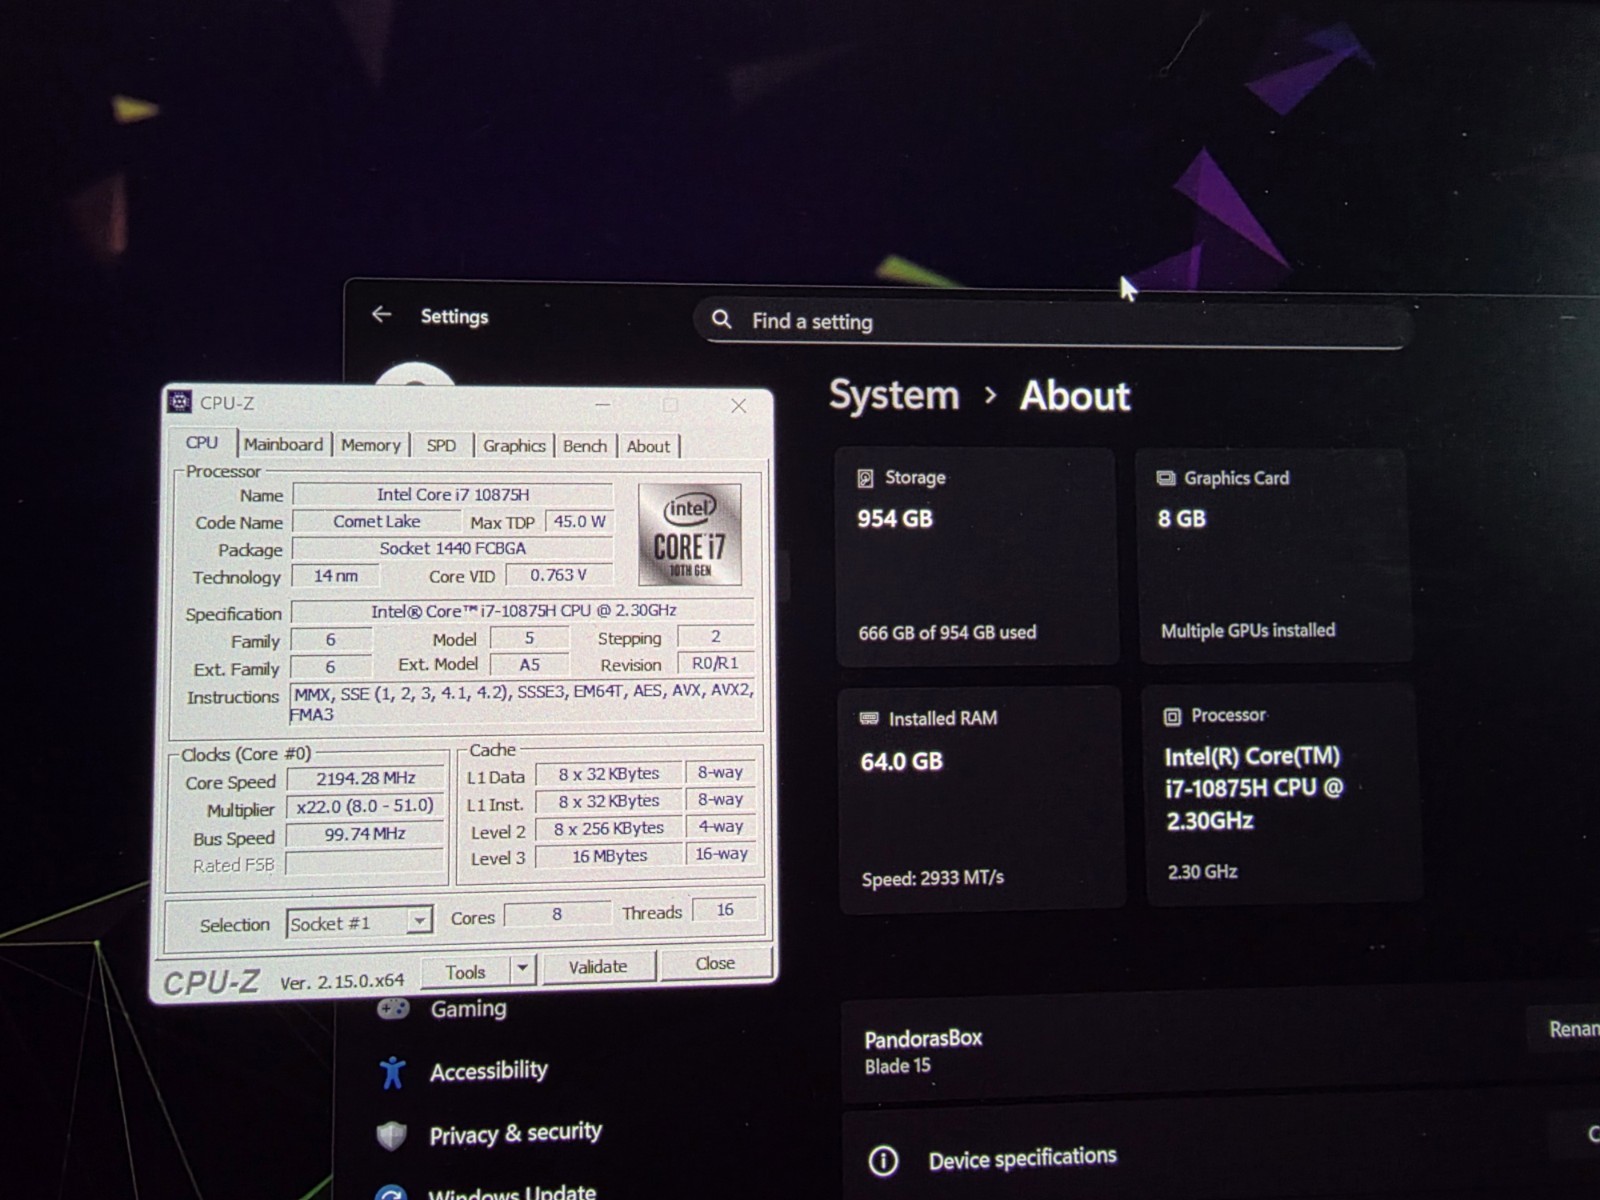Go back with Settings back arrow
This screenshot has width=1600, height=1200.
point(381,315)
